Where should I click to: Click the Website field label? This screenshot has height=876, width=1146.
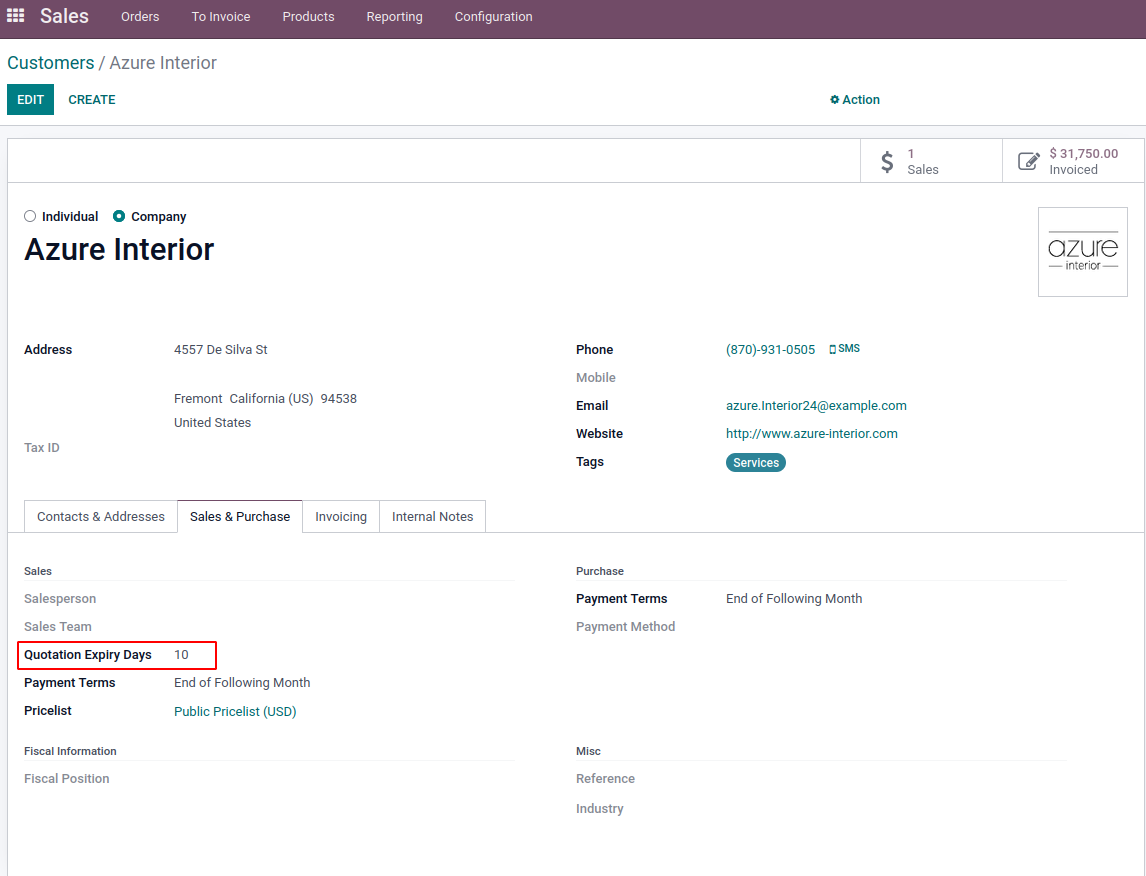click(x=599, y=433)
